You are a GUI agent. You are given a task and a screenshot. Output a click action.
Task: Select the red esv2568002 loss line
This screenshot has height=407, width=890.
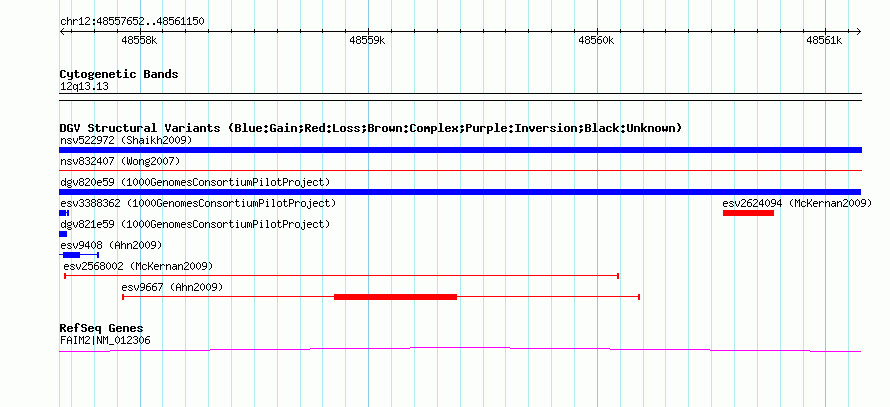coord(341,276)
